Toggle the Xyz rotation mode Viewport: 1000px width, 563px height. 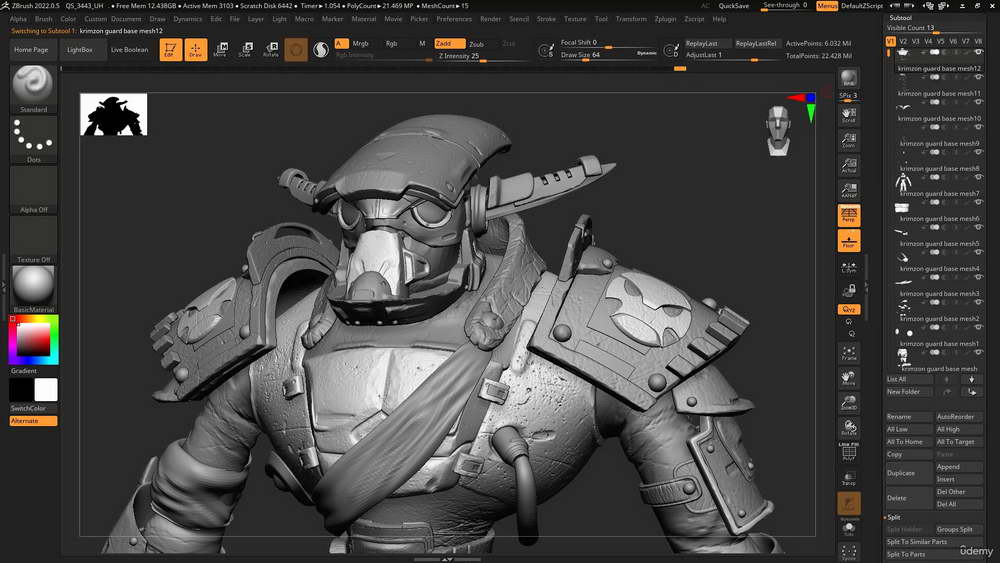pos(848,309)
